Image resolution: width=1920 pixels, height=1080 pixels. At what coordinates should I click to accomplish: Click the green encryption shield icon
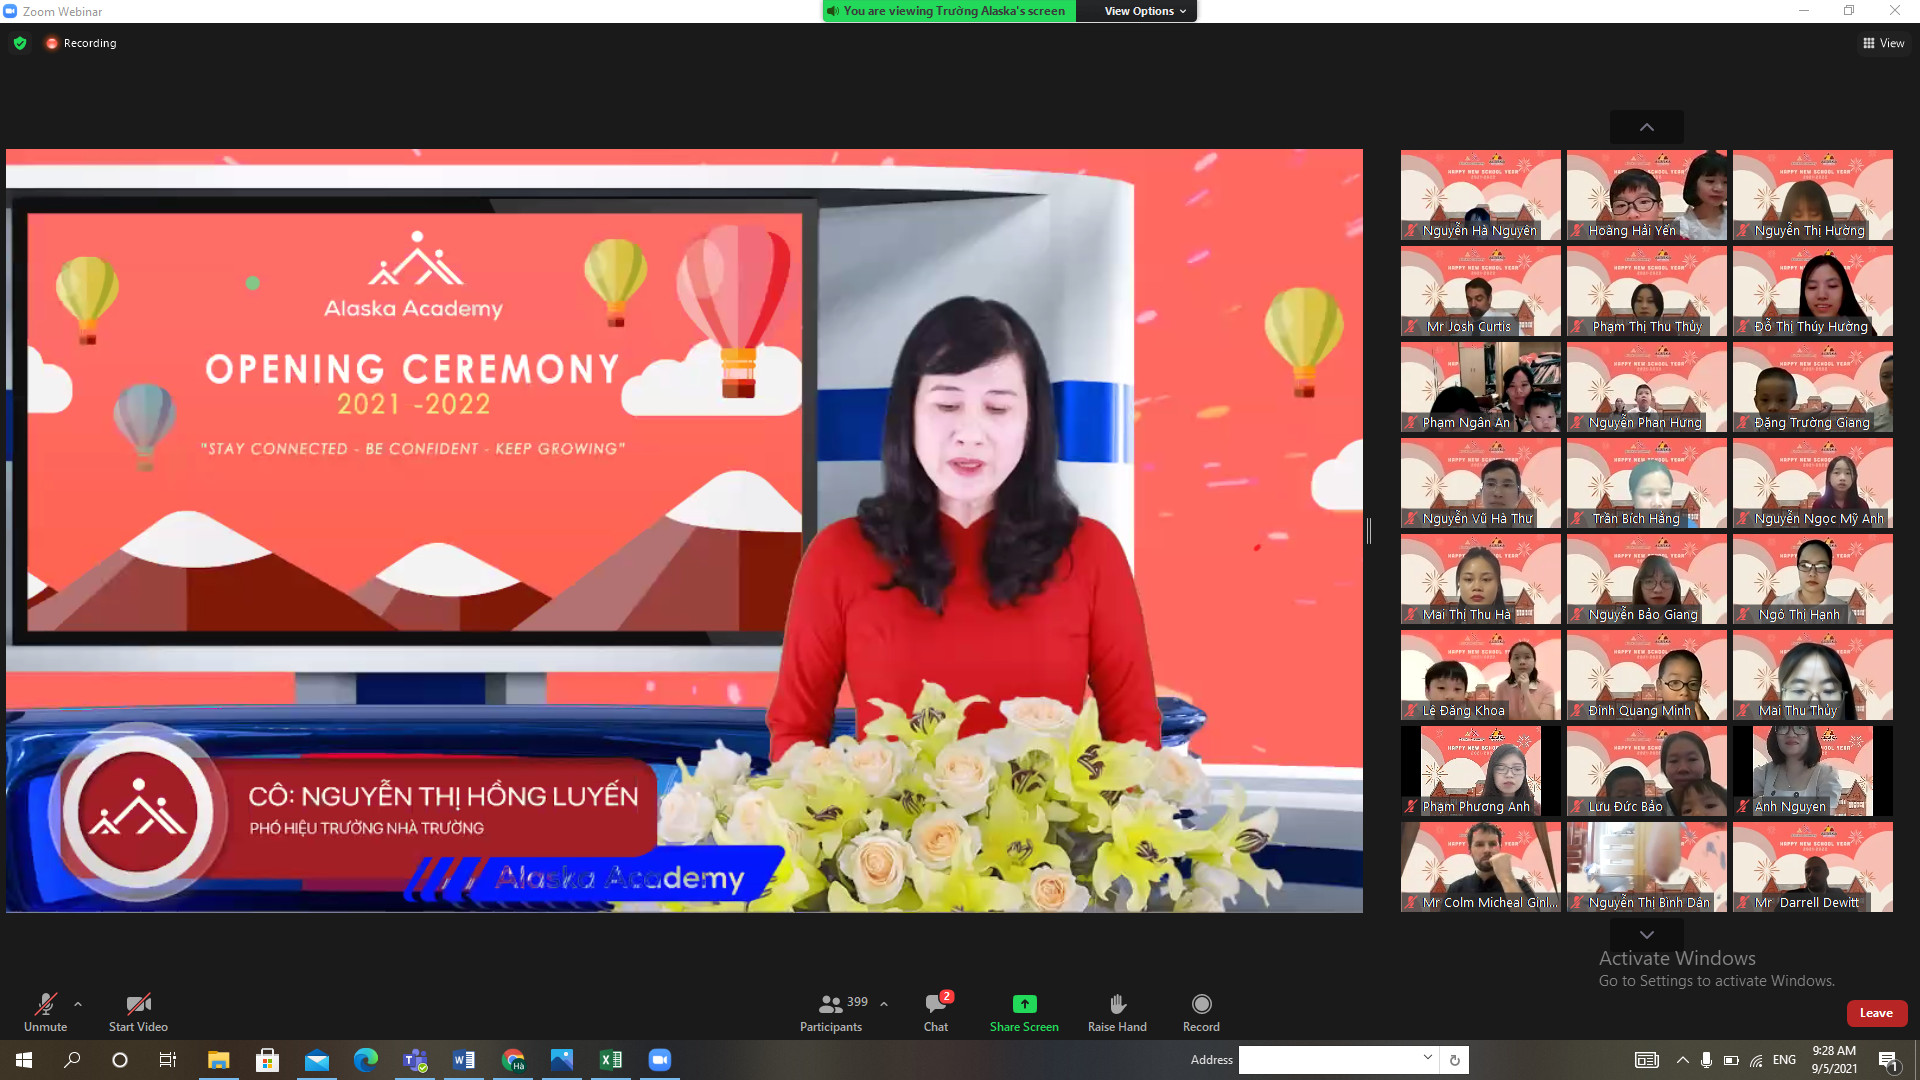tap(20, 43)
